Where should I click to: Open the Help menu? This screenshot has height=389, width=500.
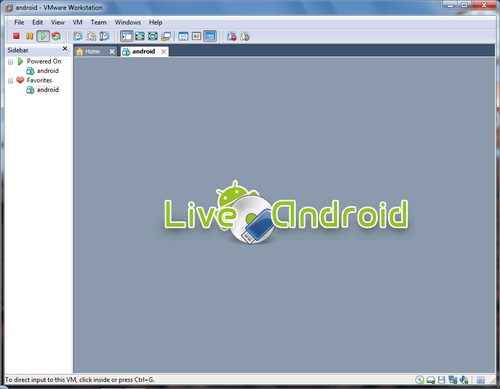click(x=155, y=22)
